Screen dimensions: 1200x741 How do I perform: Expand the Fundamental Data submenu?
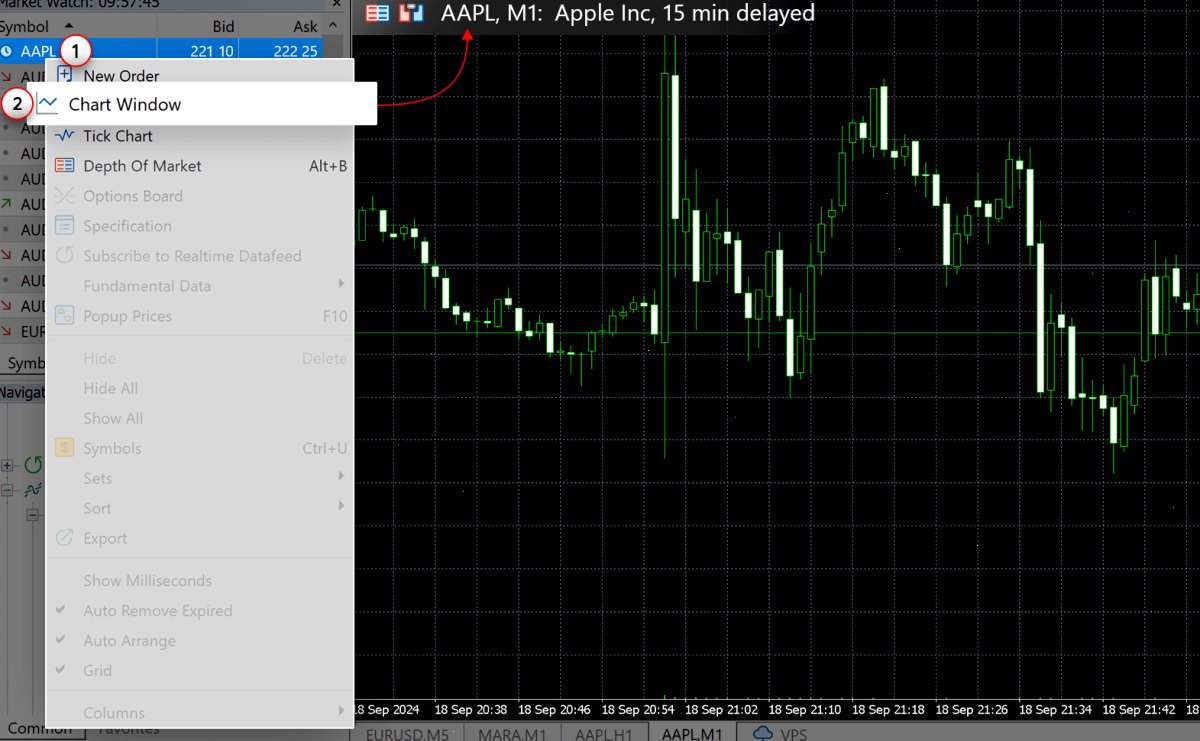point(200,286)
